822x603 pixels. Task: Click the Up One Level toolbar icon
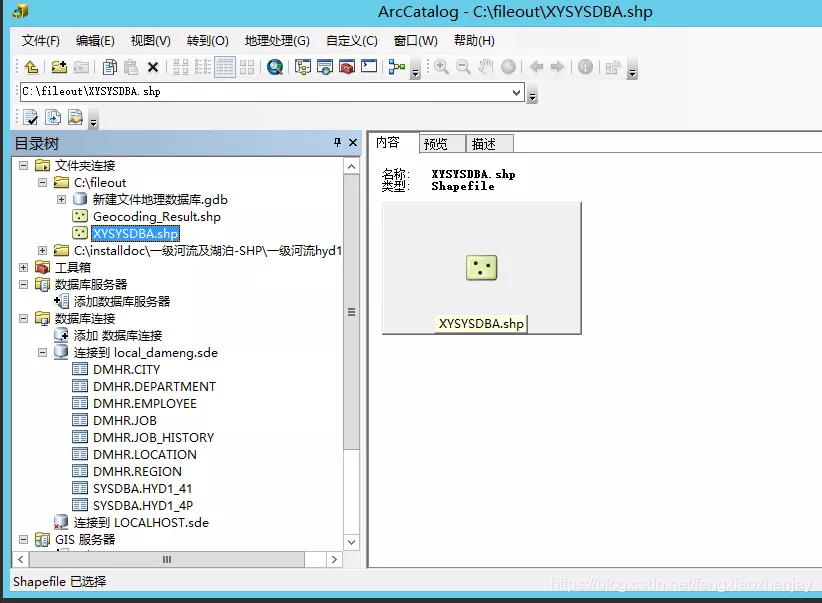point(31,67)
